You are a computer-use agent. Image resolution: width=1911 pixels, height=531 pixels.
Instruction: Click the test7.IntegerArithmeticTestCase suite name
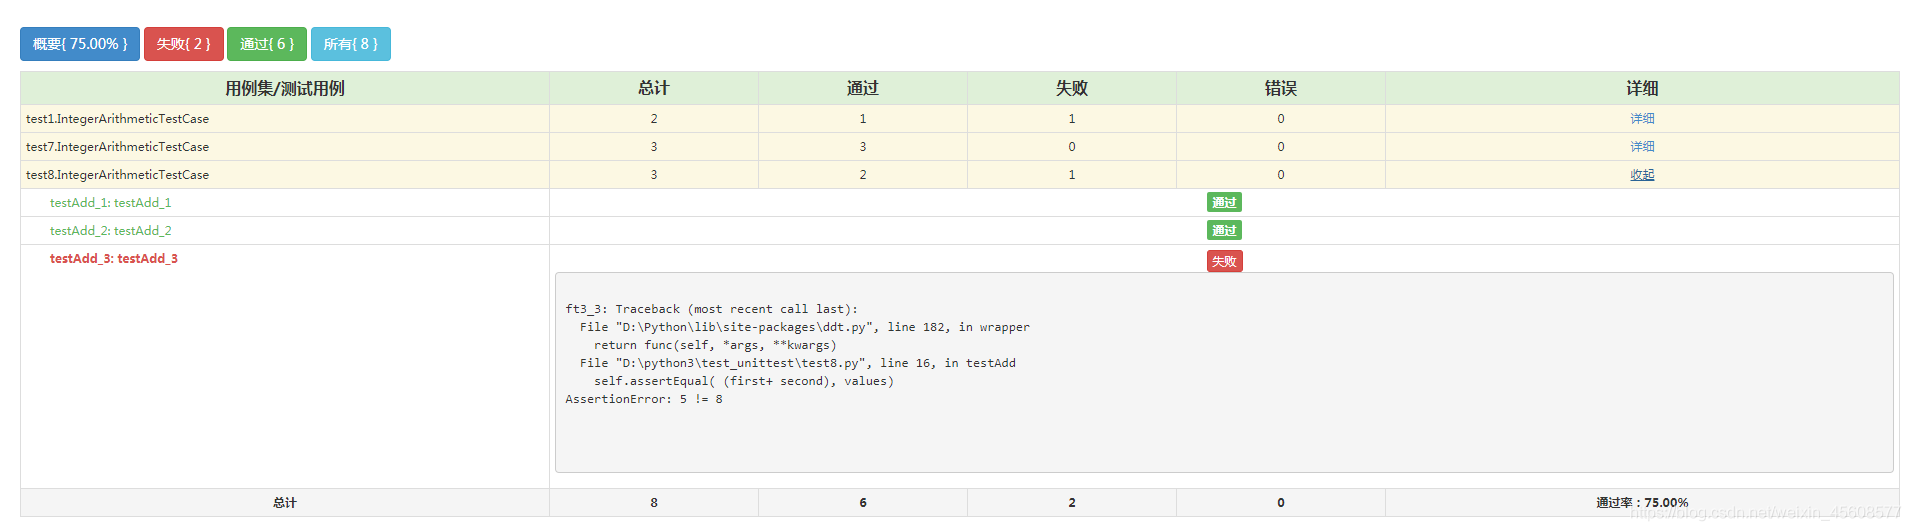click(x=117, y=147)
